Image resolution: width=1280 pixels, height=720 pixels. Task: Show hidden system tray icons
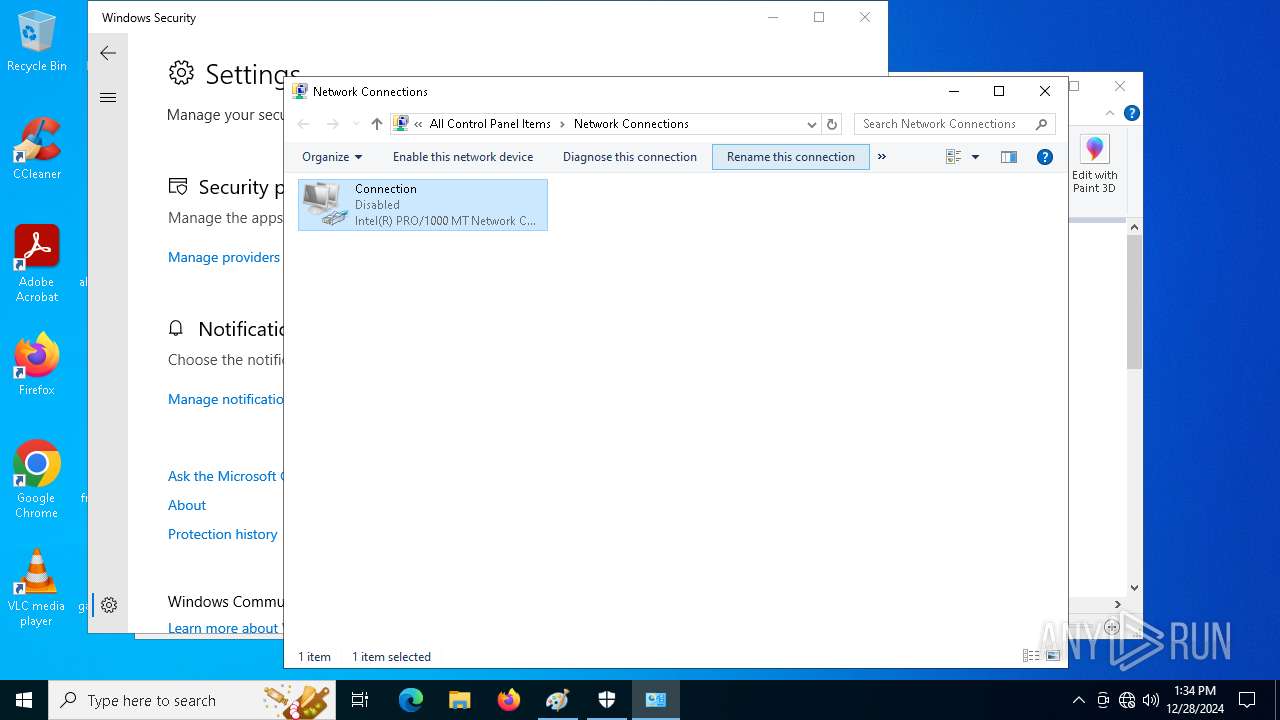click(x=1078, y=700)
